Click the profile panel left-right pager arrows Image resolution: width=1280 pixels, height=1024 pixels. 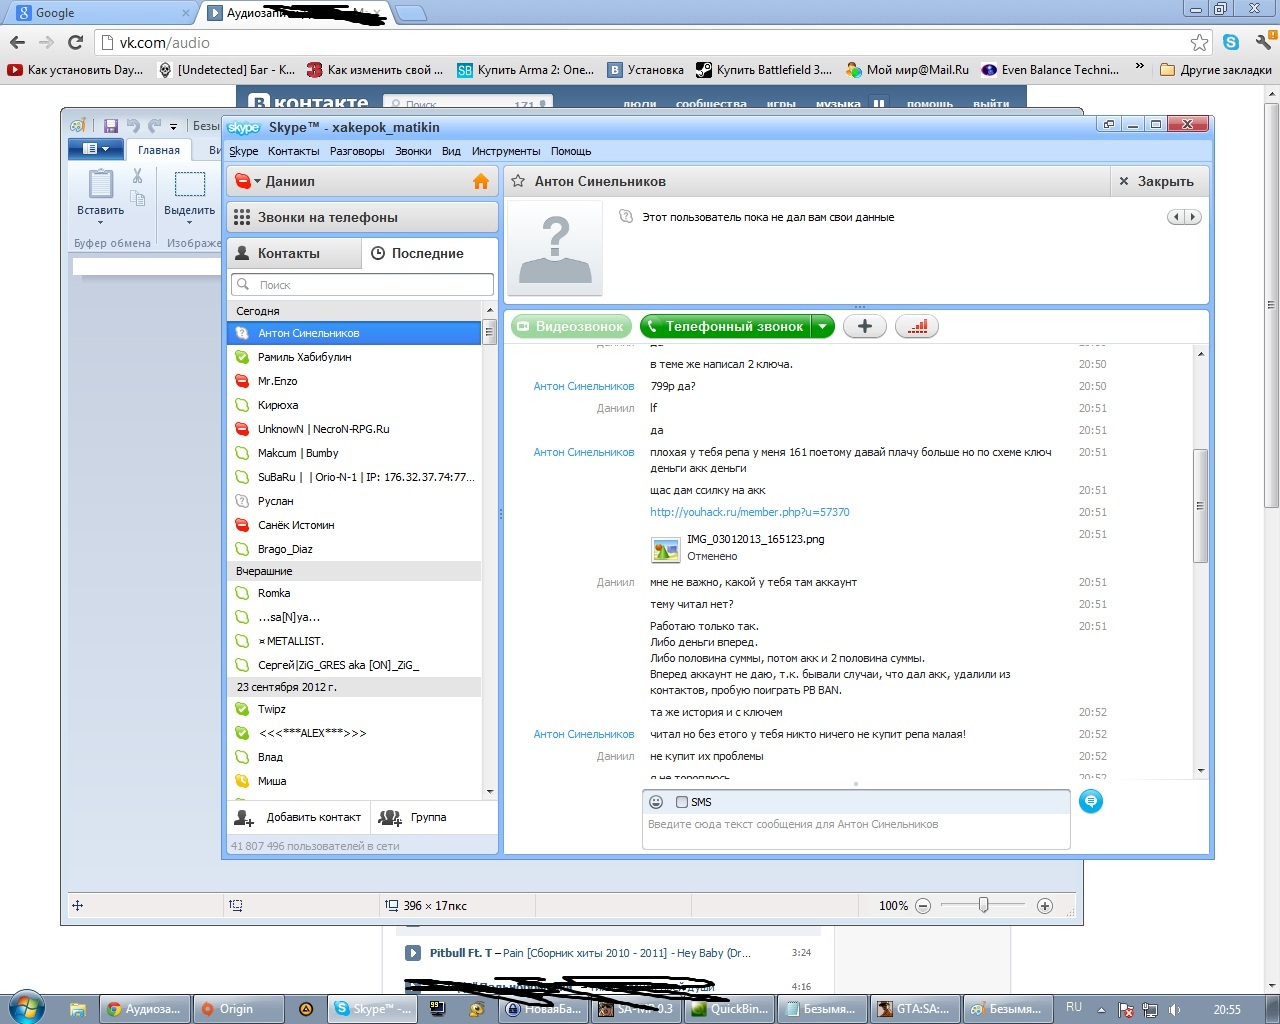[1184, 217]
